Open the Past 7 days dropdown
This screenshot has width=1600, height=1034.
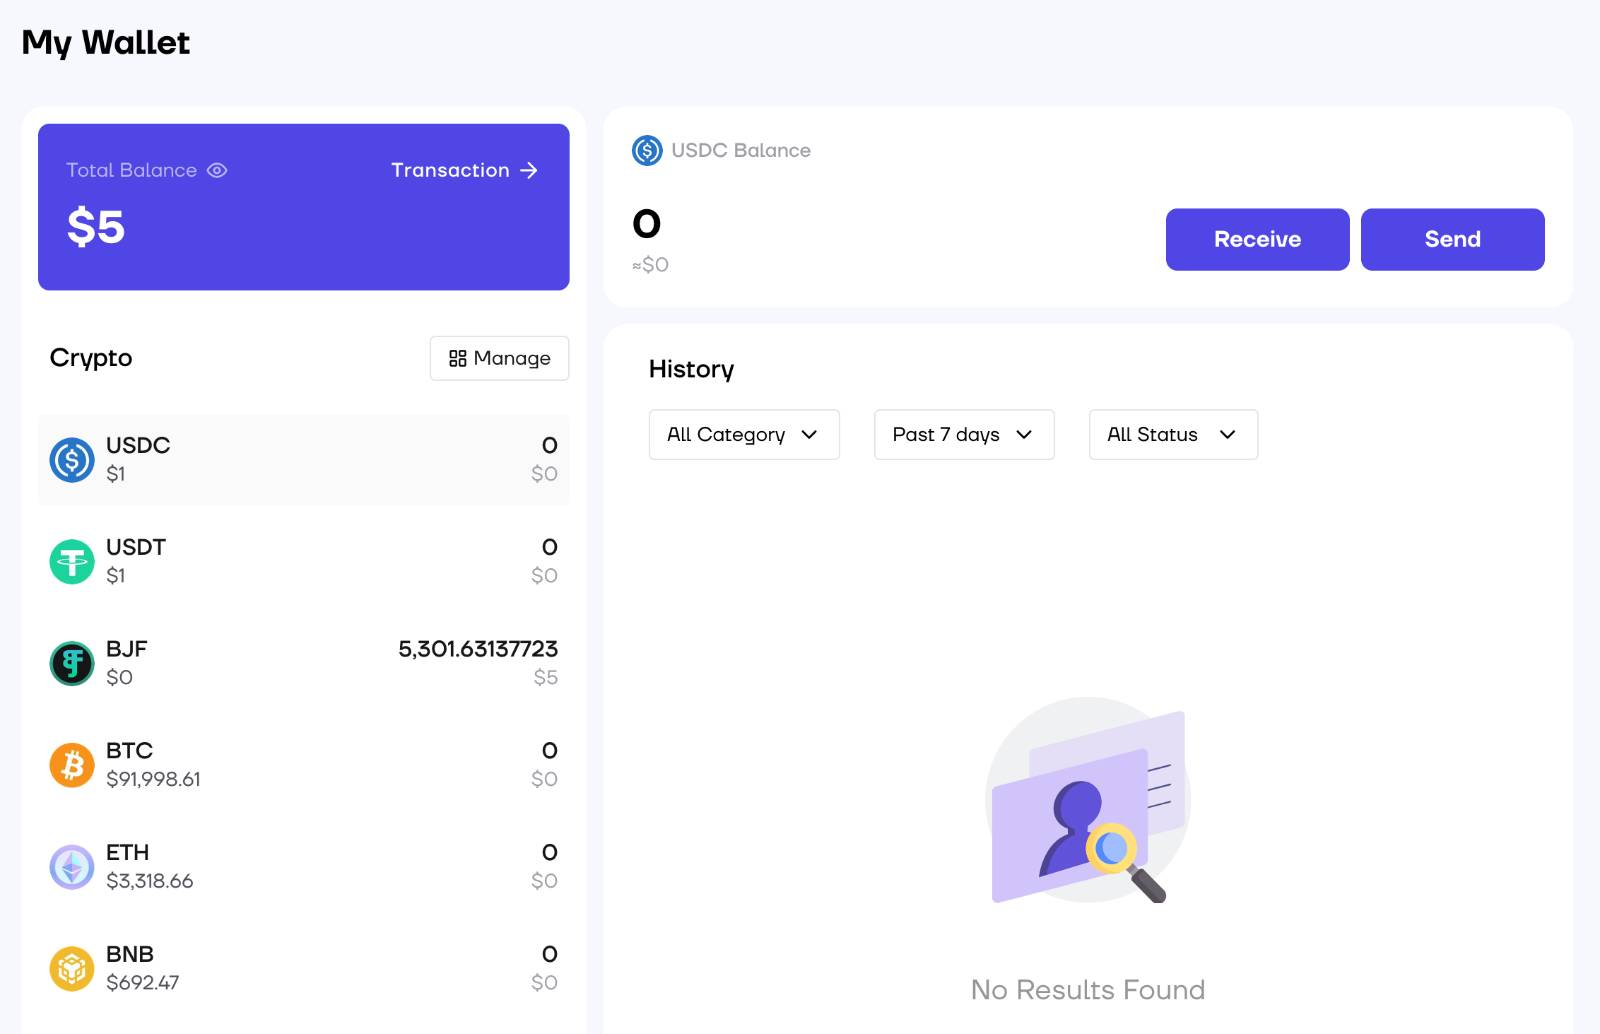964,434
